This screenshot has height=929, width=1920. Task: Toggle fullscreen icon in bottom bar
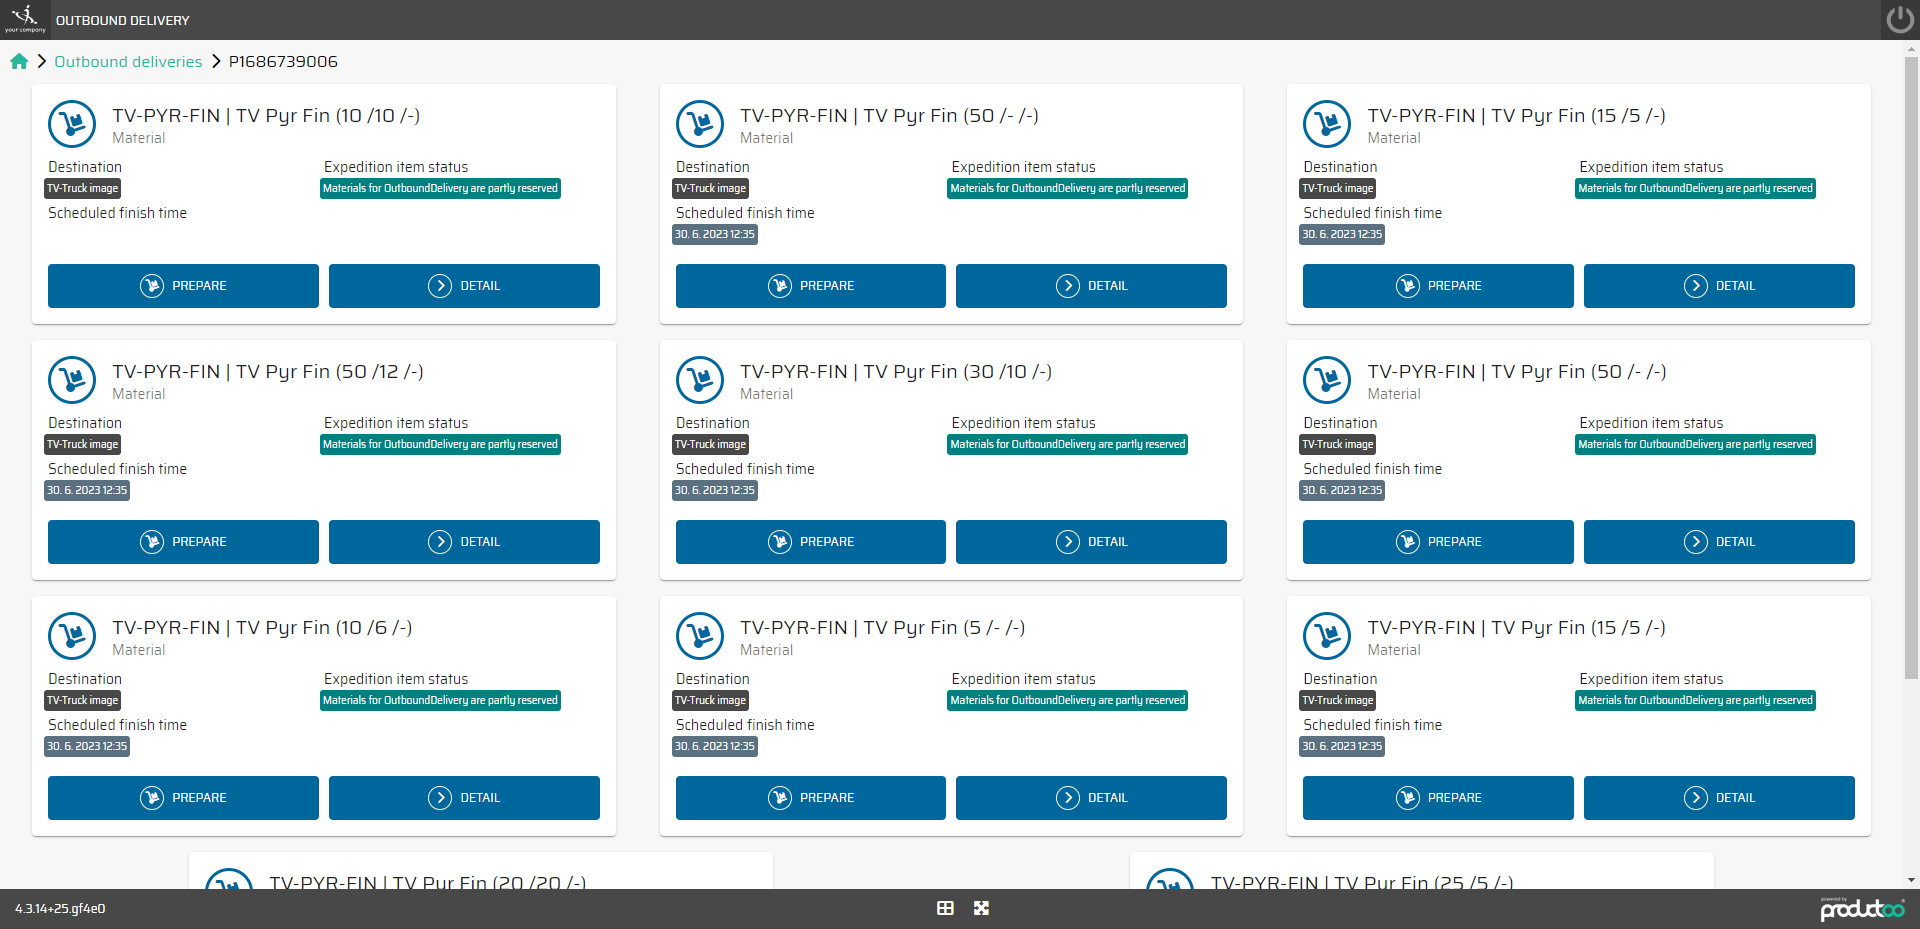tap(981, 908)
